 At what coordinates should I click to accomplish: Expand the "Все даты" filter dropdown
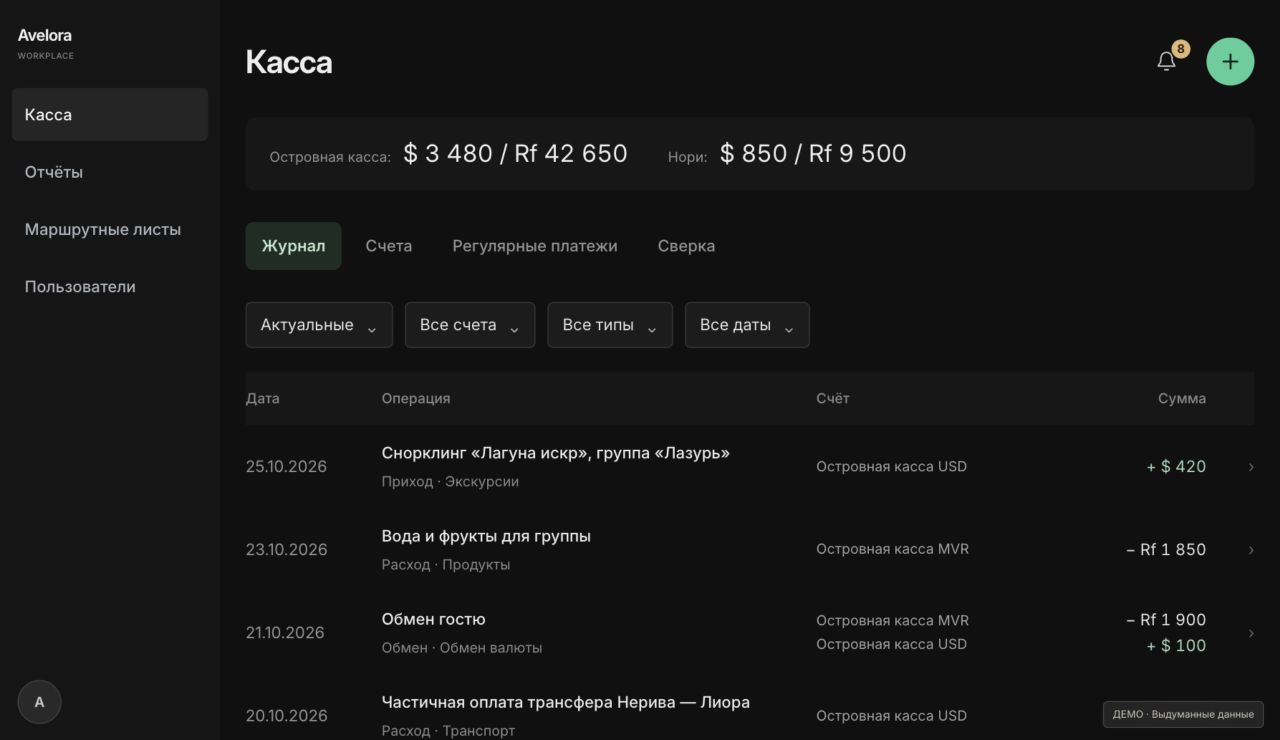point(747,325)
